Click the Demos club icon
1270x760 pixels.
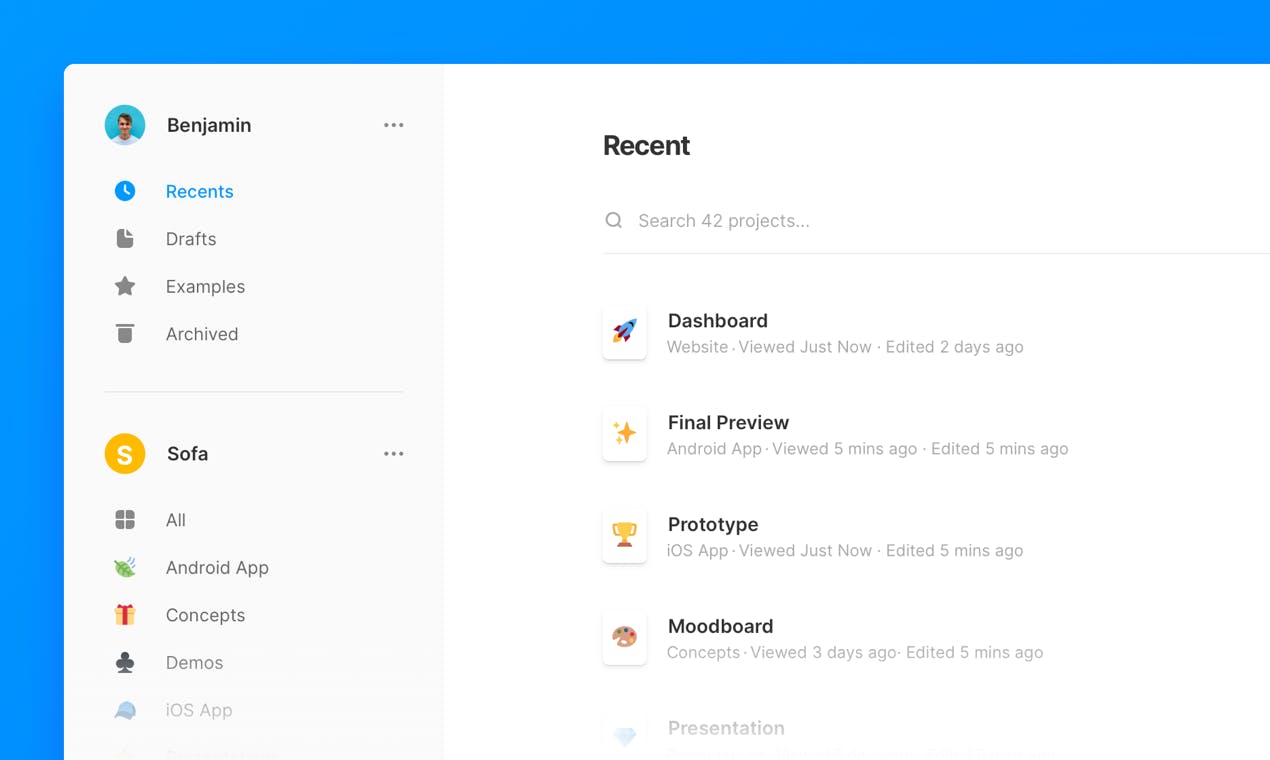125,662
